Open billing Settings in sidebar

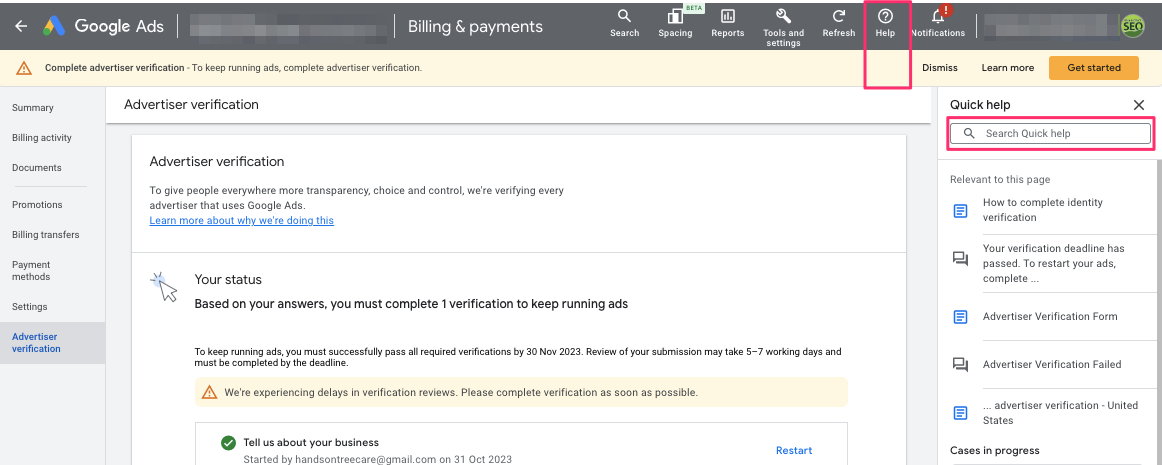pyautogui.click(x=30, y=307)
